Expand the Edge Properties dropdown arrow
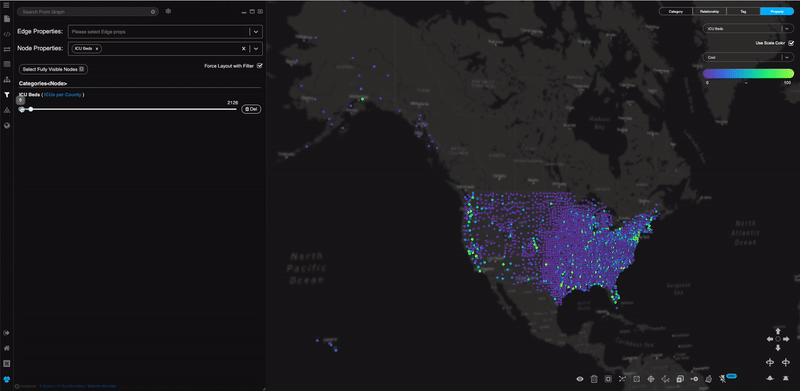The image size is (800, 391). click(x=256, y=32)
